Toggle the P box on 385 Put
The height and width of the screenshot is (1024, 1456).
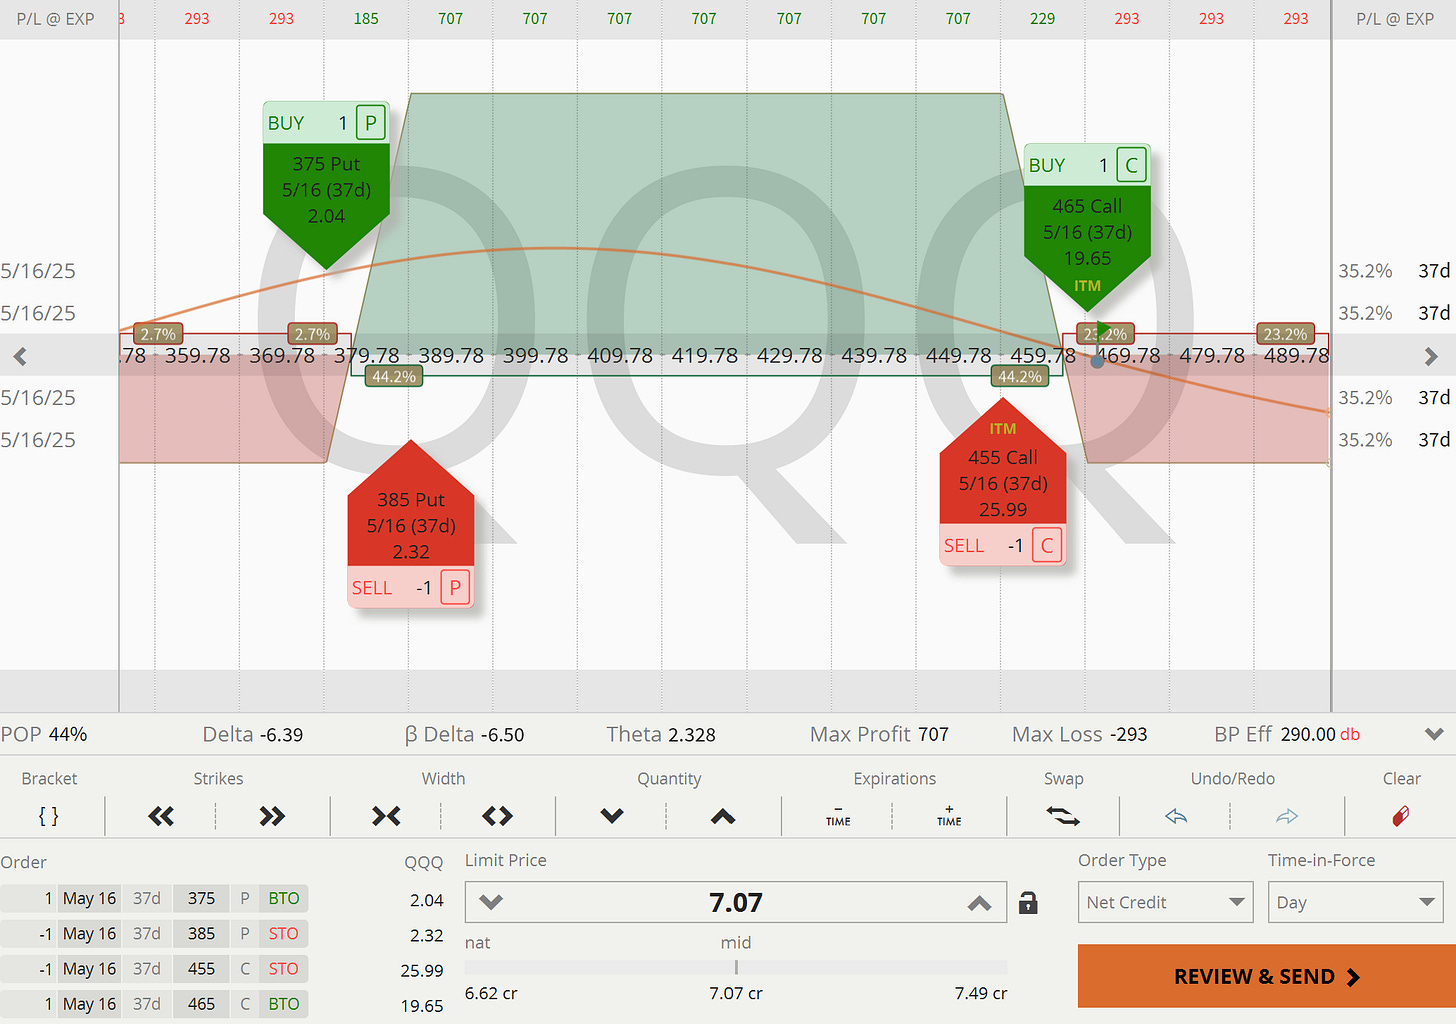(x=455, y=588)
